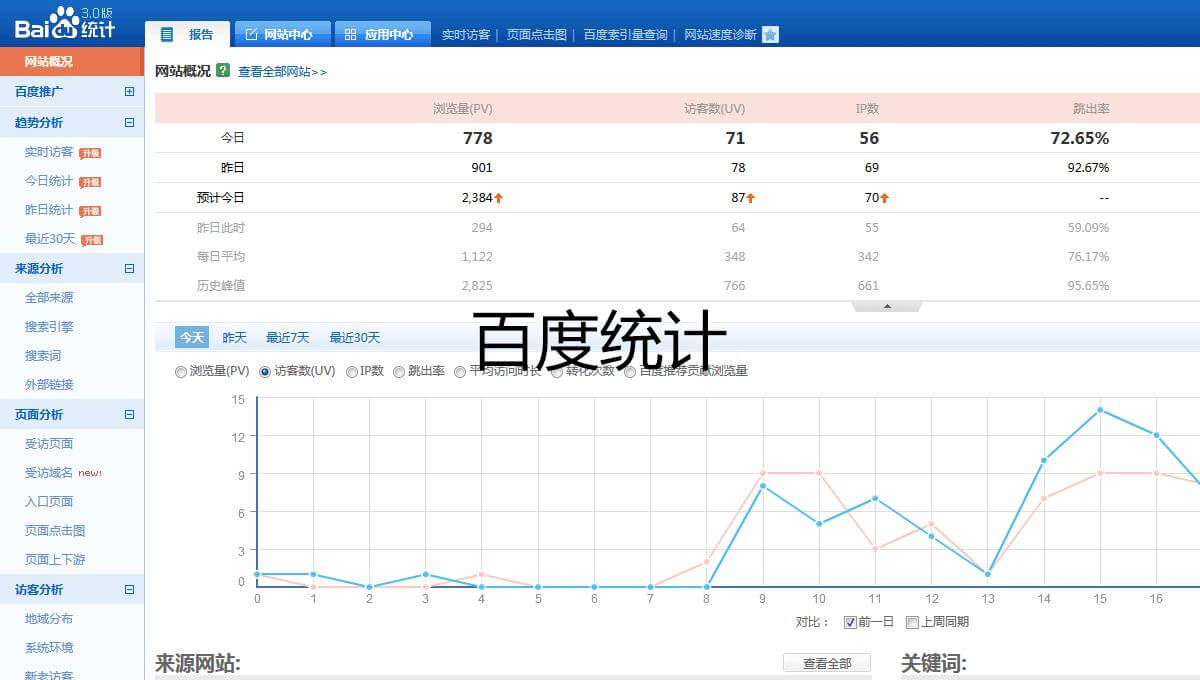Click today's bounce rate 72.65%
This screenshot has height=680, width=1200.
[x=1080, y=138]
